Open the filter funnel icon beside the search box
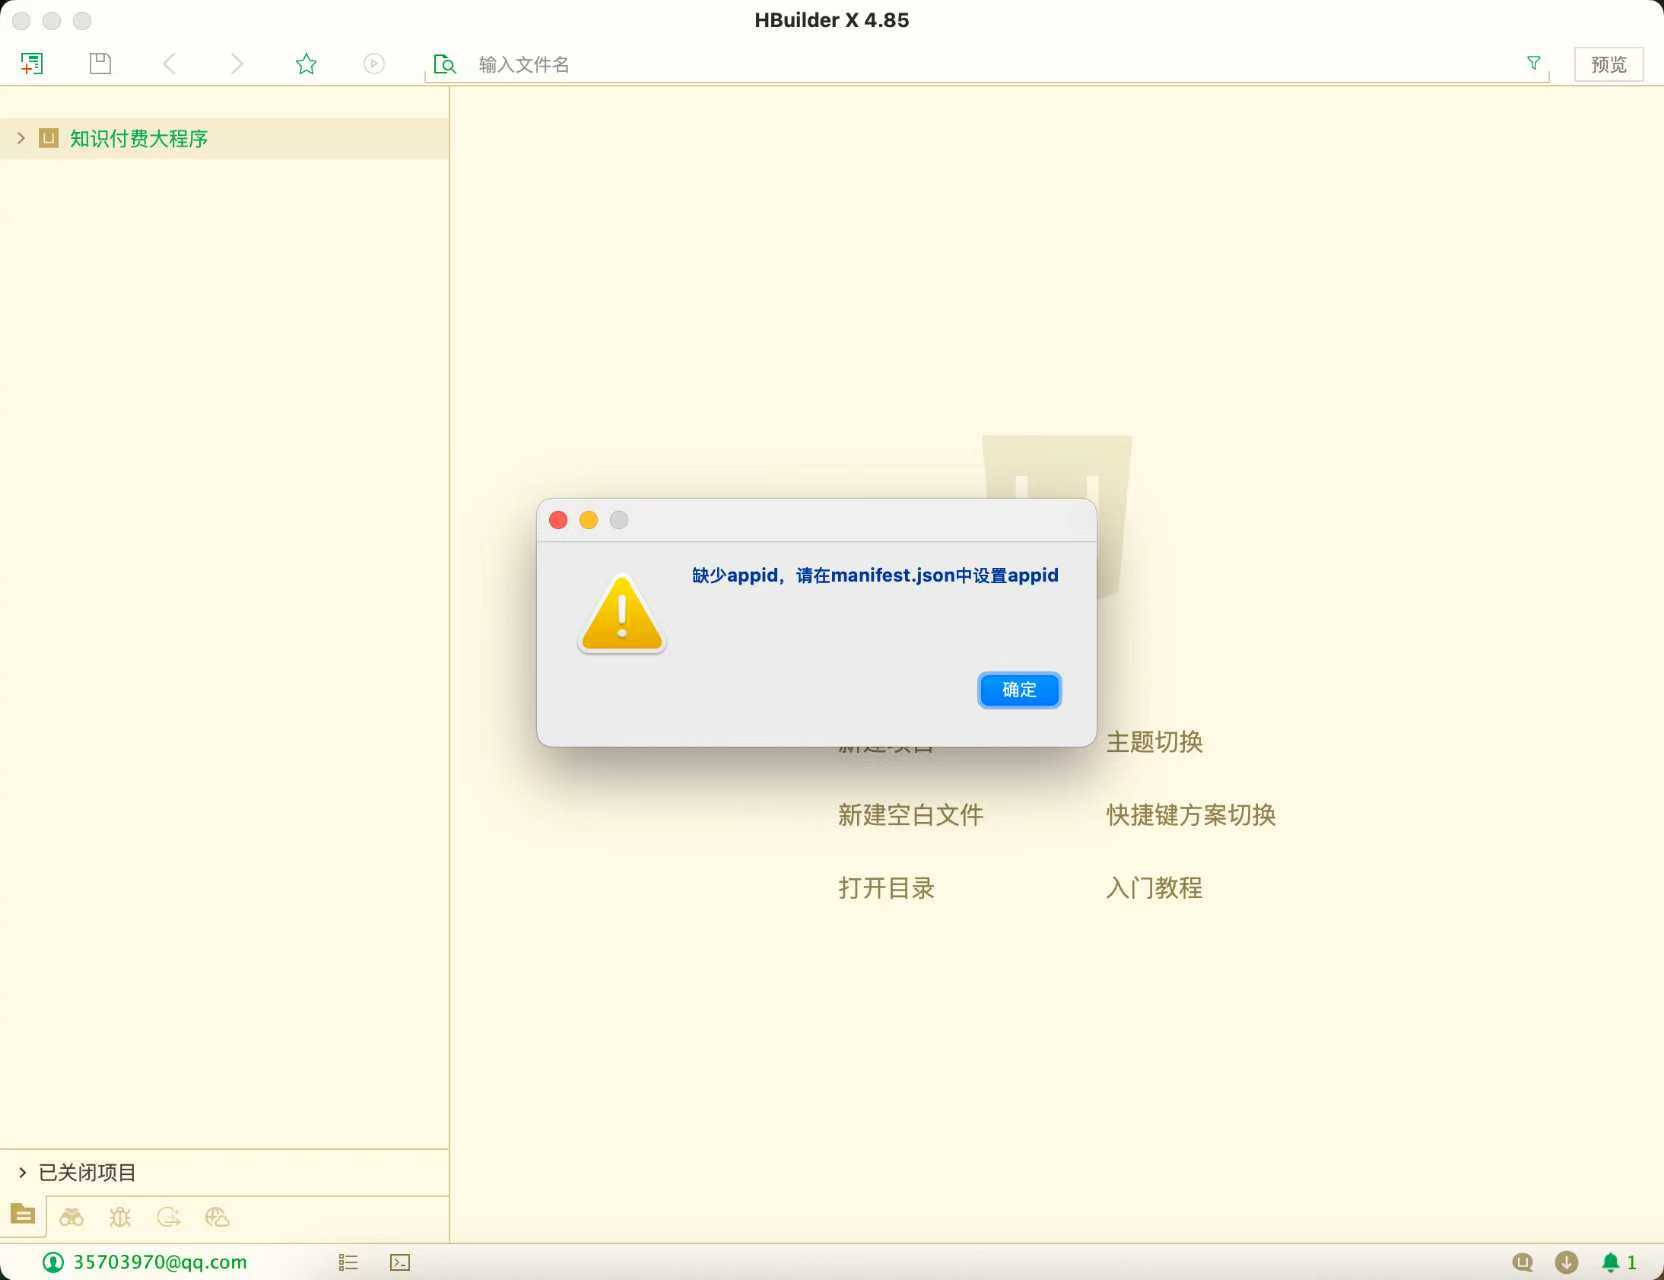The width and height of the screenshot is (1664, 1280). tap(1533, 63)
